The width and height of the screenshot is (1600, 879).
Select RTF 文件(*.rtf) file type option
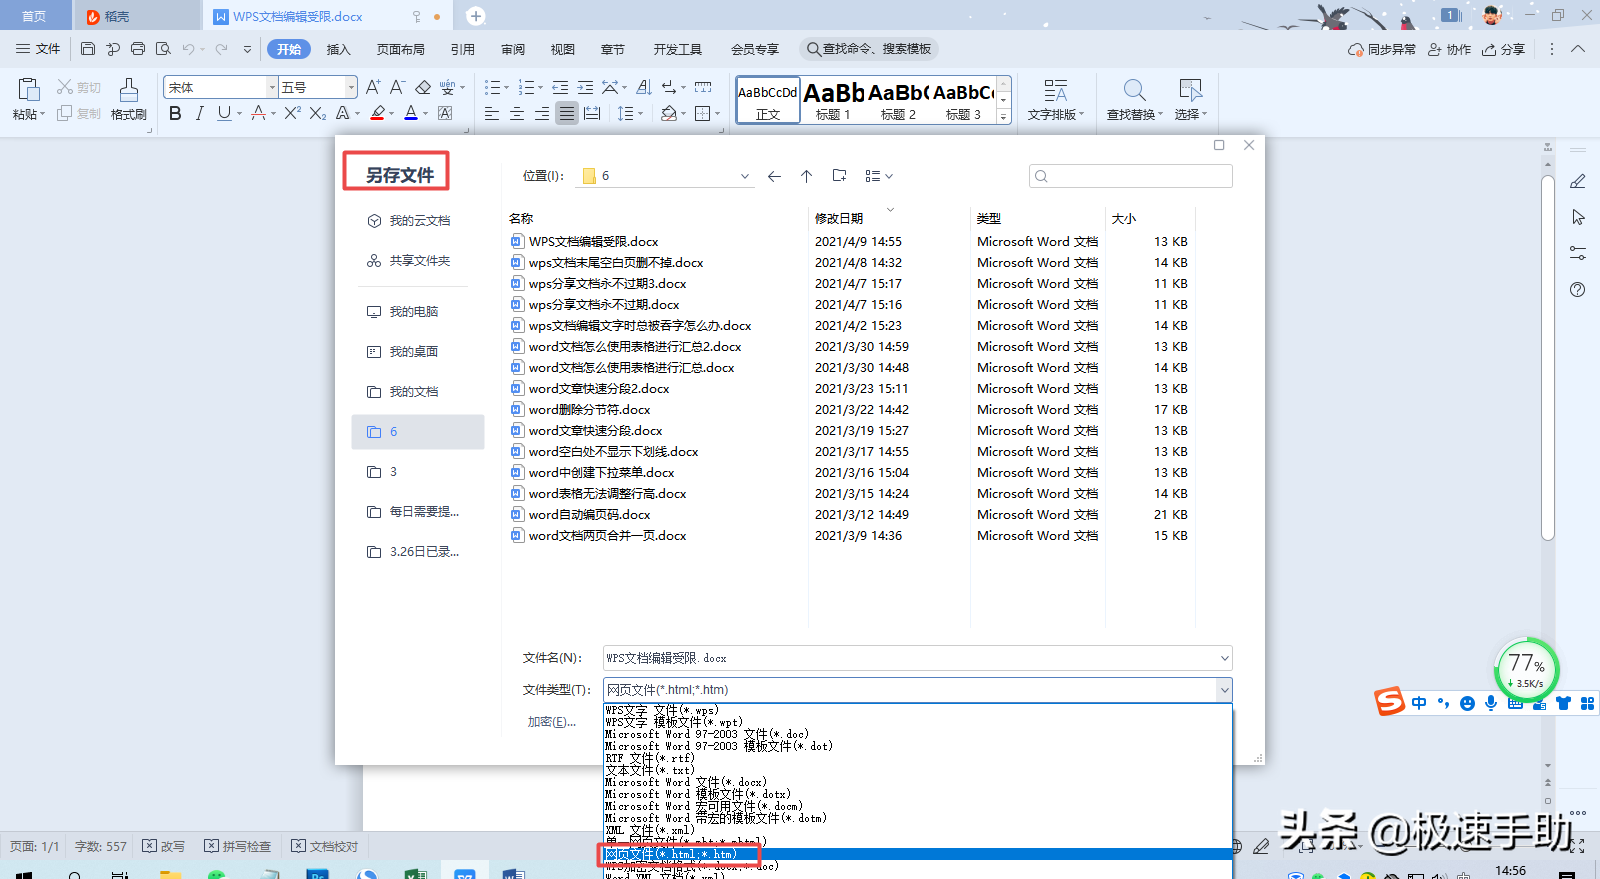pos(650,758)
